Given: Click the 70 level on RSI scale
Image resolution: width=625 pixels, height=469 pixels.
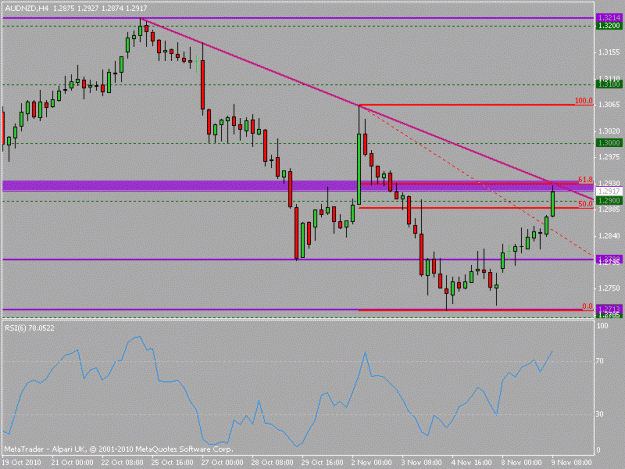Looking at the screenshot, I should pyautogui.click(x=600, y=361).
